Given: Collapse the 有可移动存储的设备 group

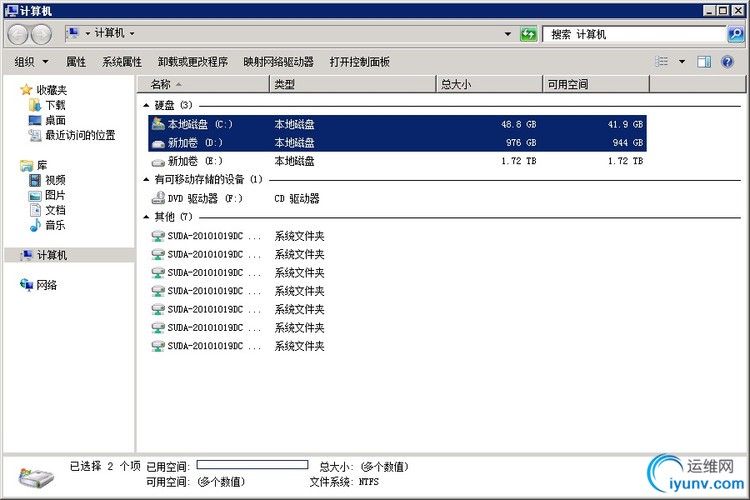Looking at the screenshot, I should click(x=146, y=179).
